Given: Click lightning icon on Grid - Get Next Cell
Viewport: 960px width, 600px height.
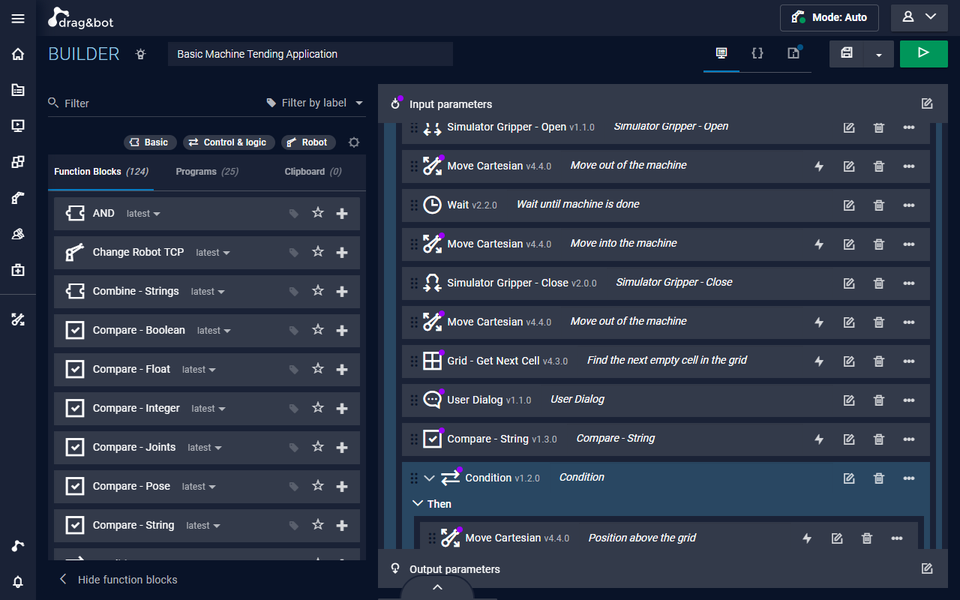Looking at the screenshot, I should 819,361.
